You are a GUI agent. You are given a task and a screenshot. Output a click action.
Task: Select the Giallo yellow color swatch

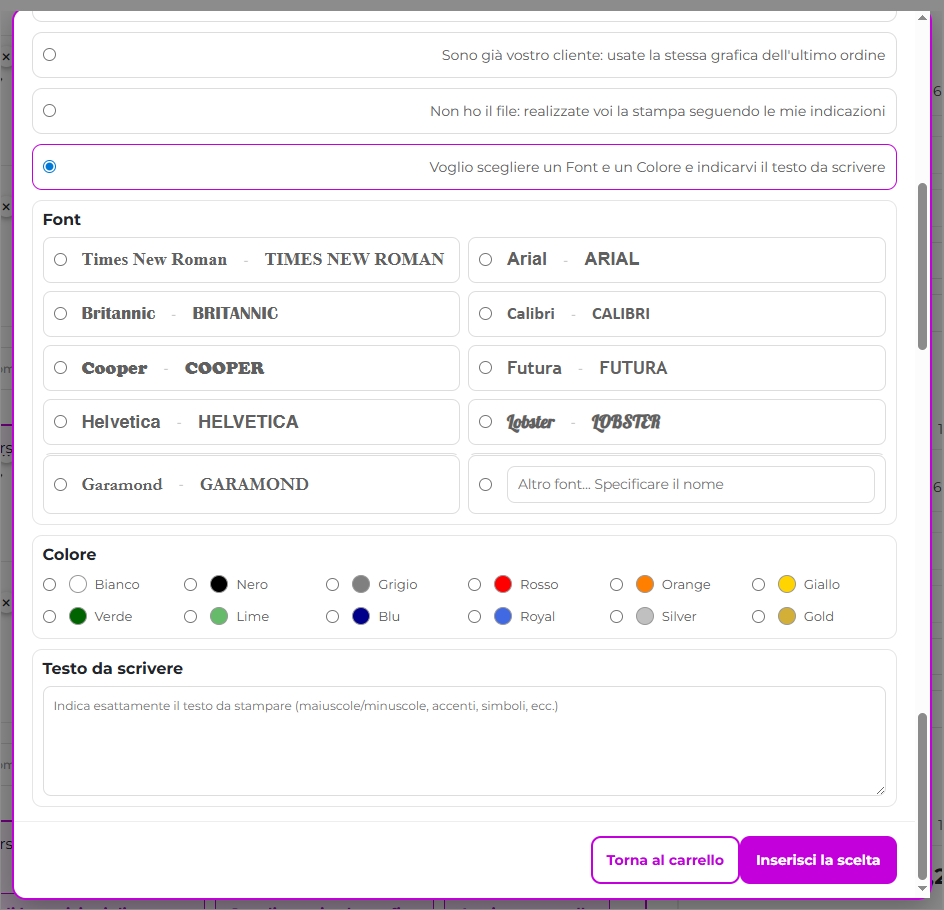pyautogui.click(x=787, y=585)
